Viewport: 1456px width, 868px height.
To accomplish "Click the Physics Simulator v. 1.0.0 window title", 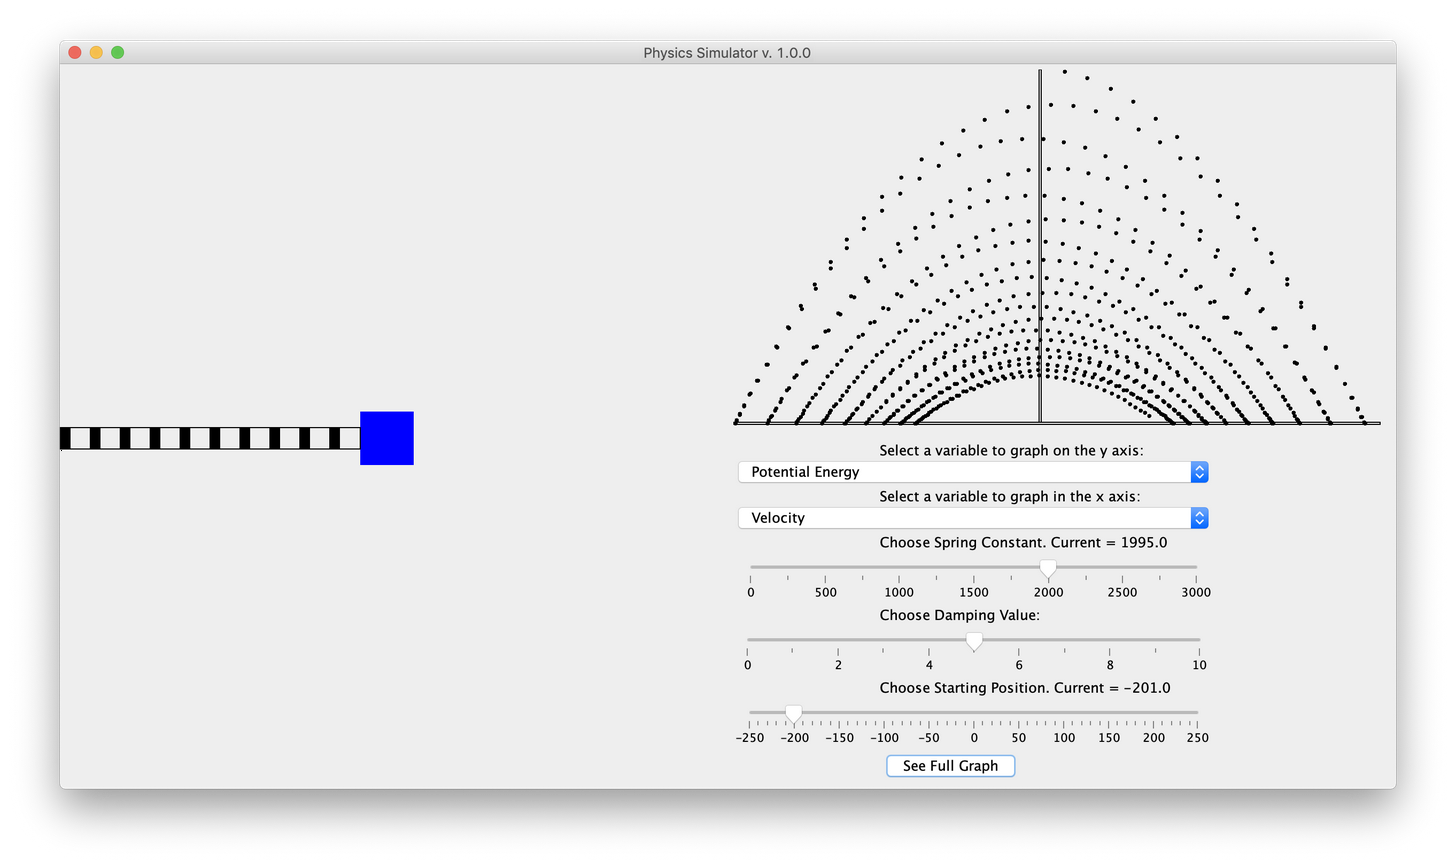I will [x=727, y=53].
